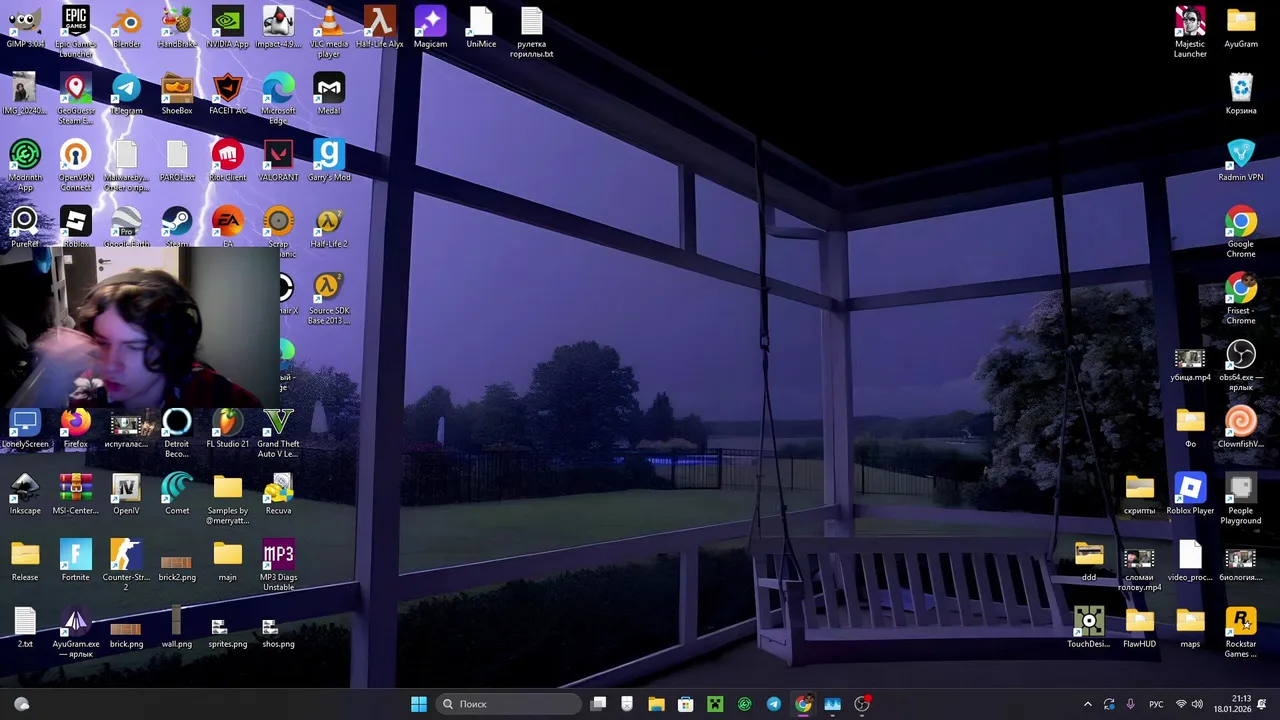
Task: Select the brick2.png file thumbnail
Action: [x=177, y=561]
